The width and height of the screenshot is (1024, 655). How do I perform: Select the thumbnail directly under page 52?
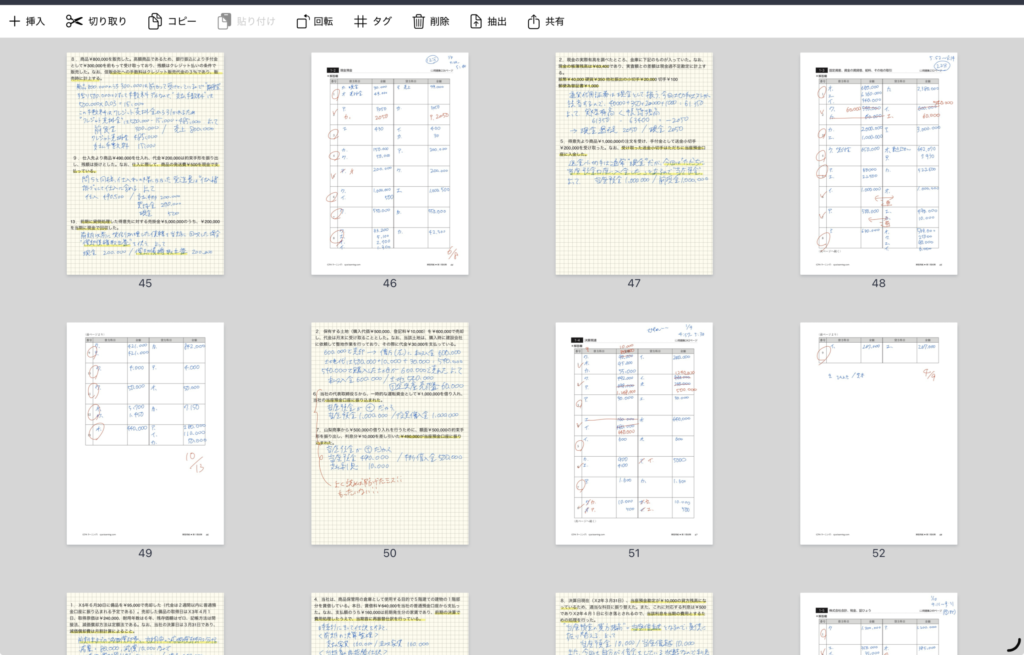tap(879, 624)
